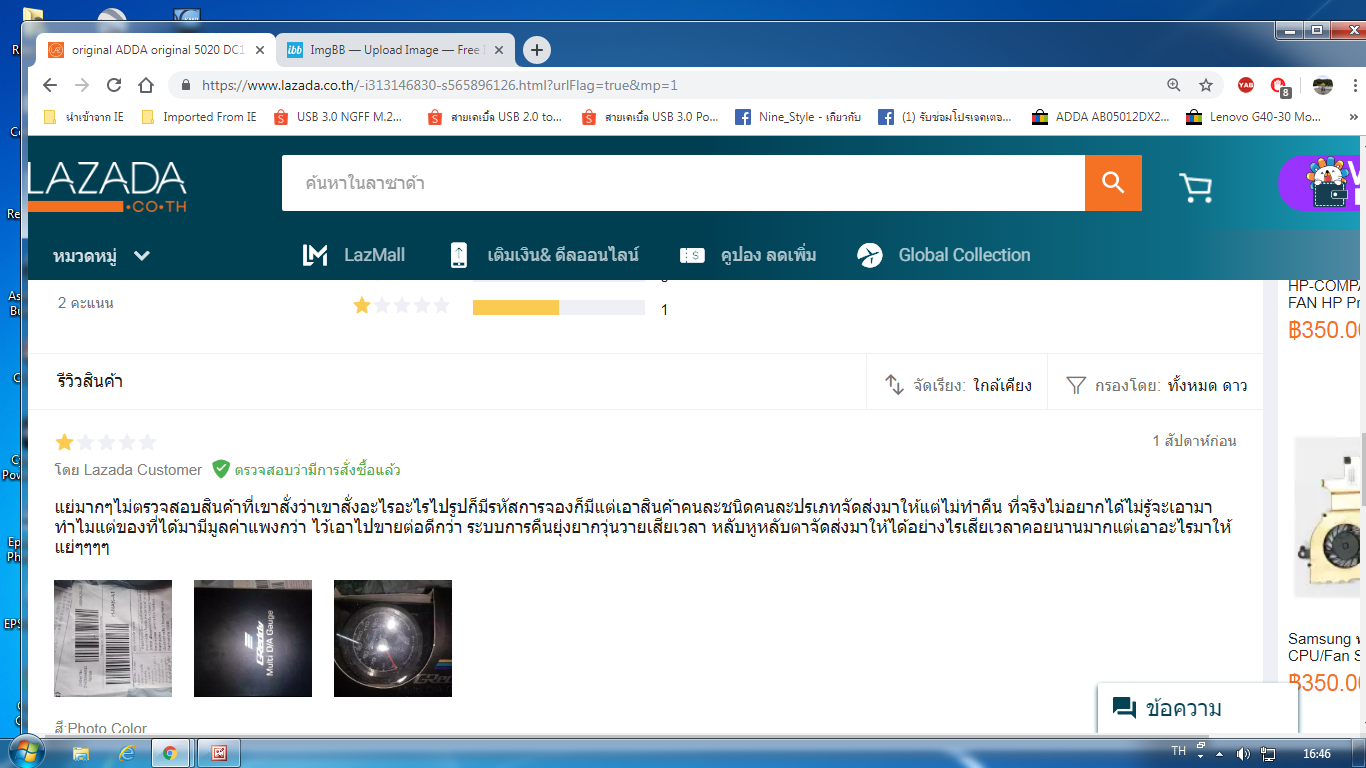Open the red YAB extension icon
This screenshot has width=1366, height=768.
1246,85
